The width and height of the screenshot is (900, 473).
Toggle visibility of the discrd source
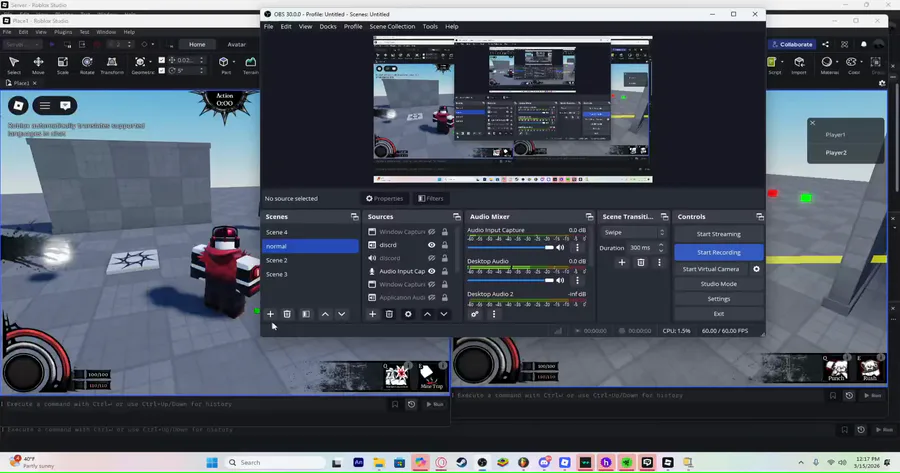click(432, 245)
